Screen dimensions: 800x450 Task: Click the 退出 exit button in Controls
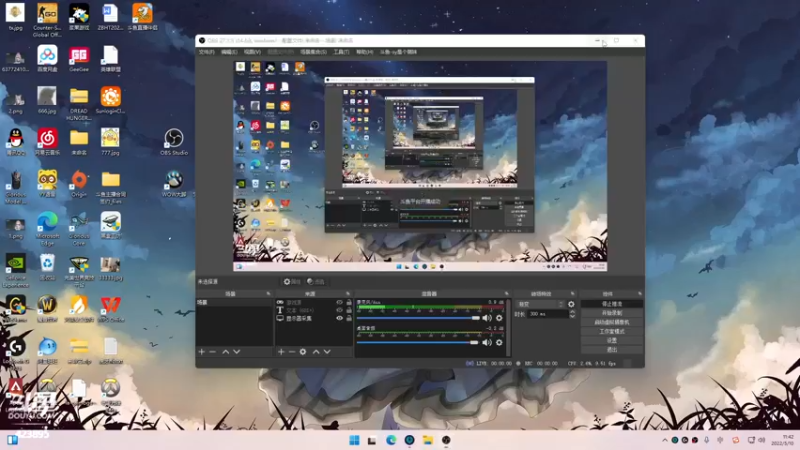click(612, 349)
